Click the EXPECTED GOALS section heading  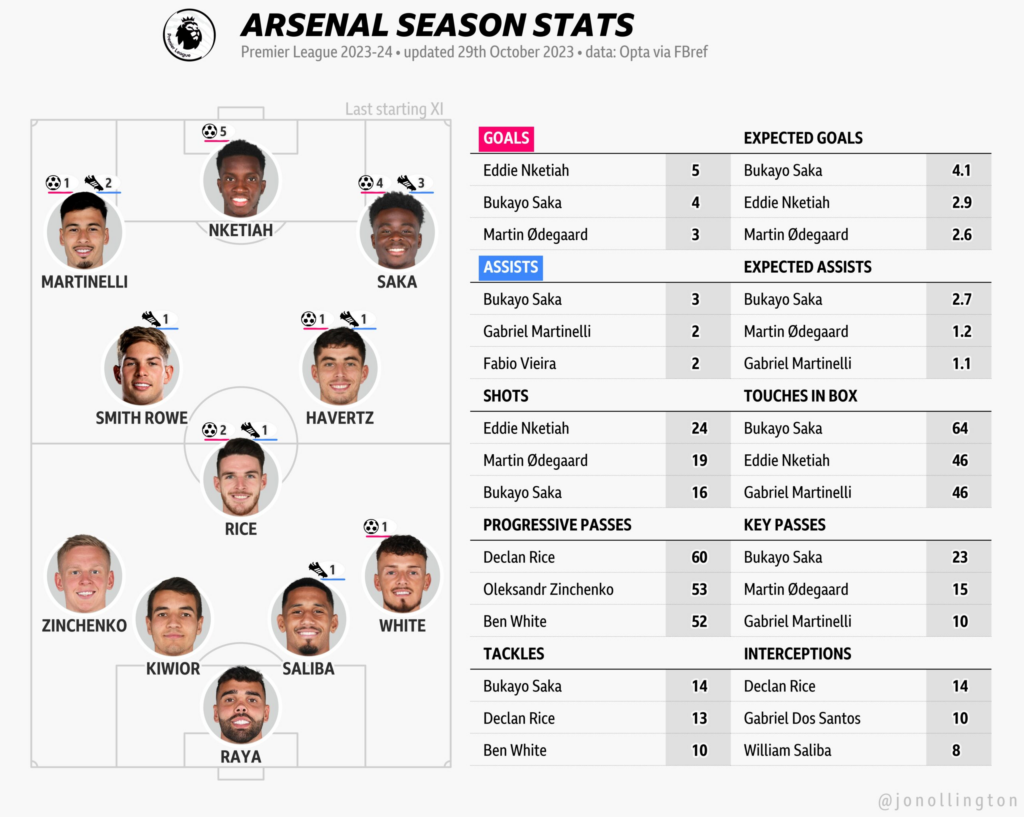[x=803, y=138]
